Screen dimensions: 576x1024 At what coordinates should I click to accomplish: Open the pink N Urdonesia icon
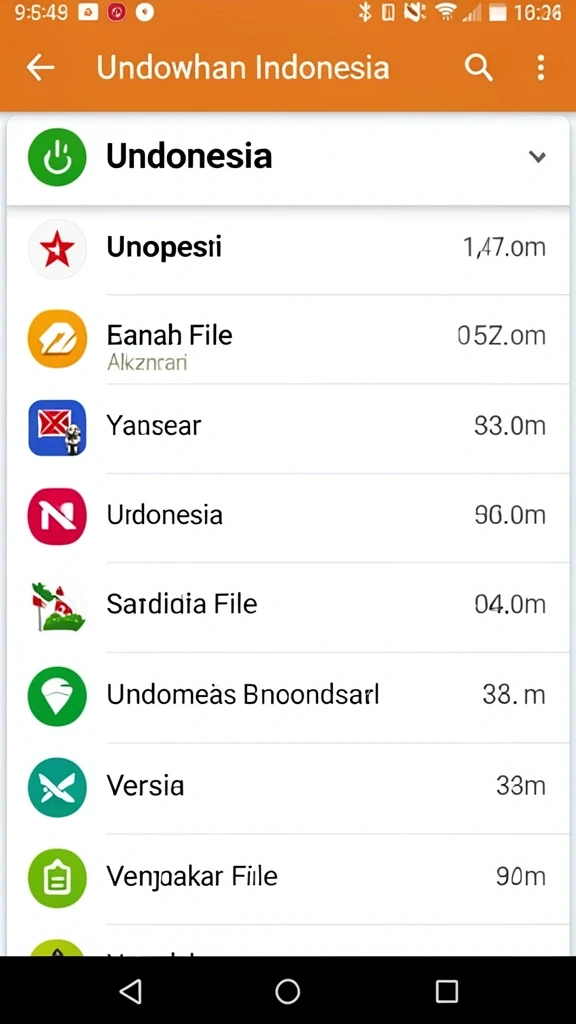point(57,516)
